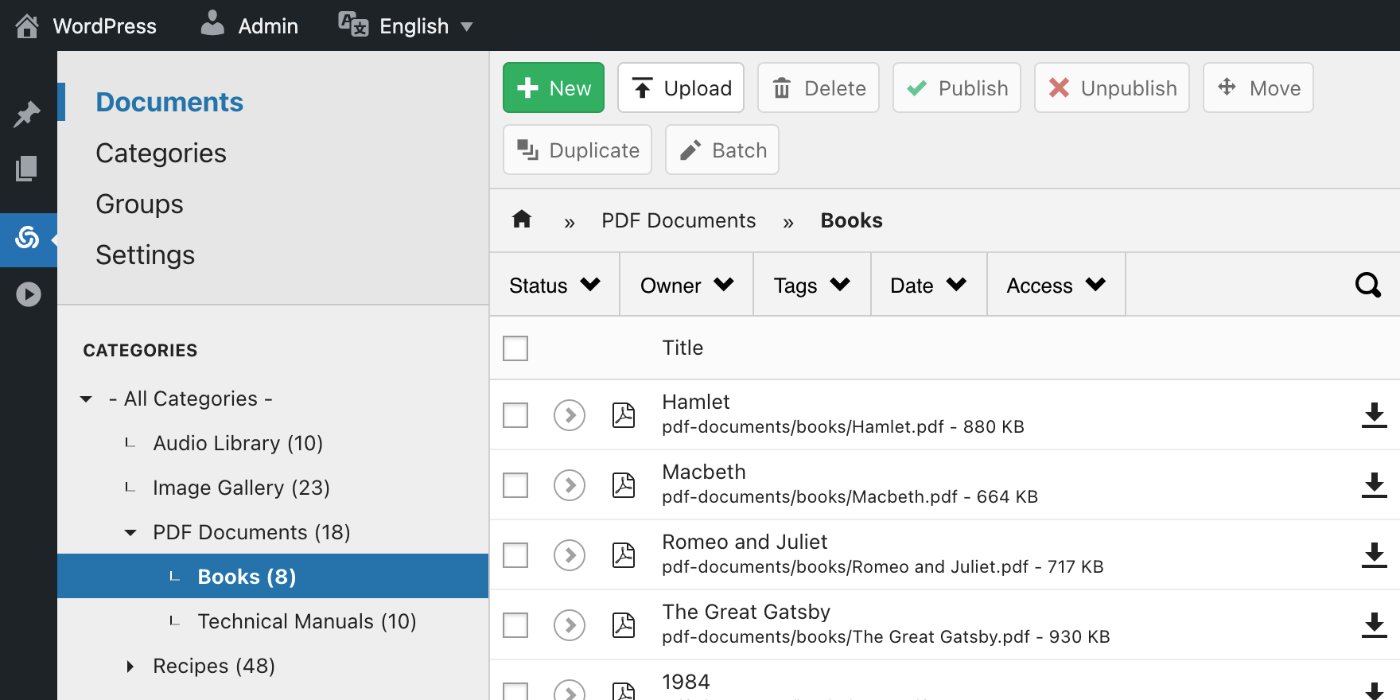1400x700 pixels.
Task: Expand details arrow for Romeo and Juliet
Action: pos(569,554)
